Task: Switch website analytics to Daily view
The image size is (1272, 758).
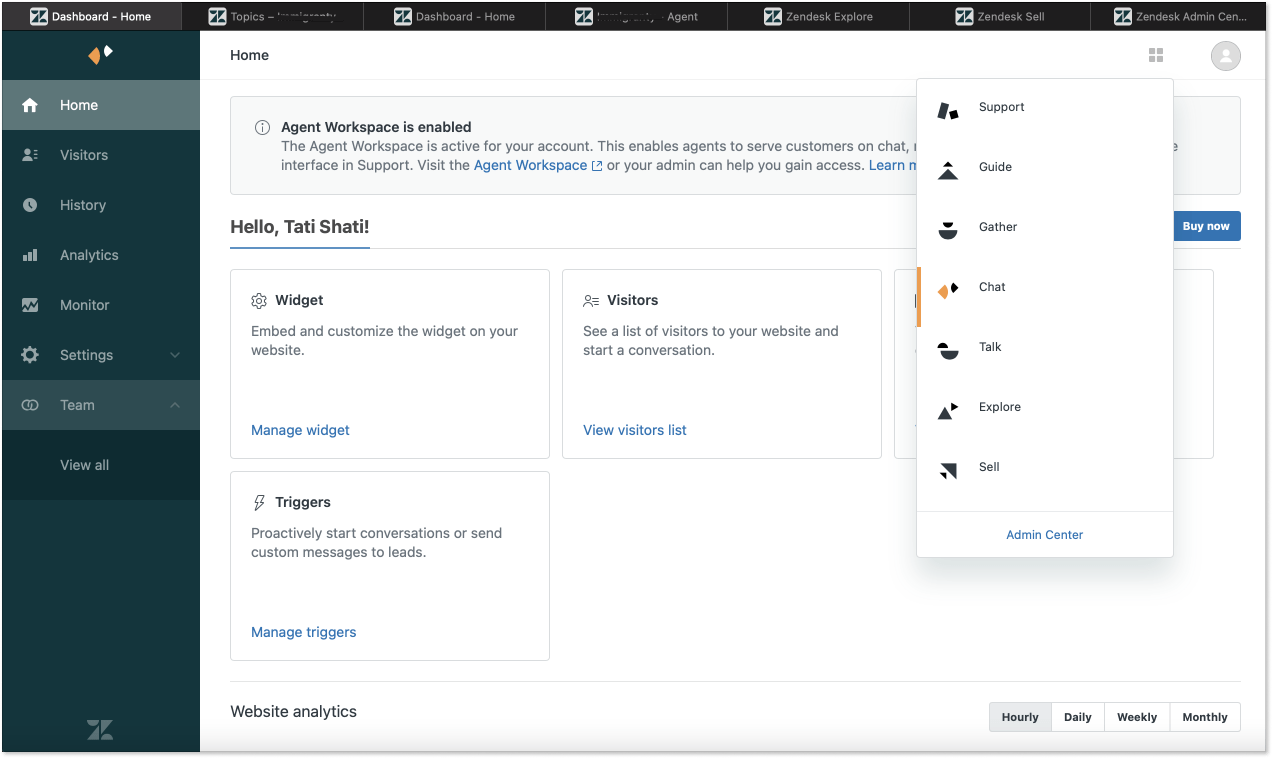Action: [1077, 716]
